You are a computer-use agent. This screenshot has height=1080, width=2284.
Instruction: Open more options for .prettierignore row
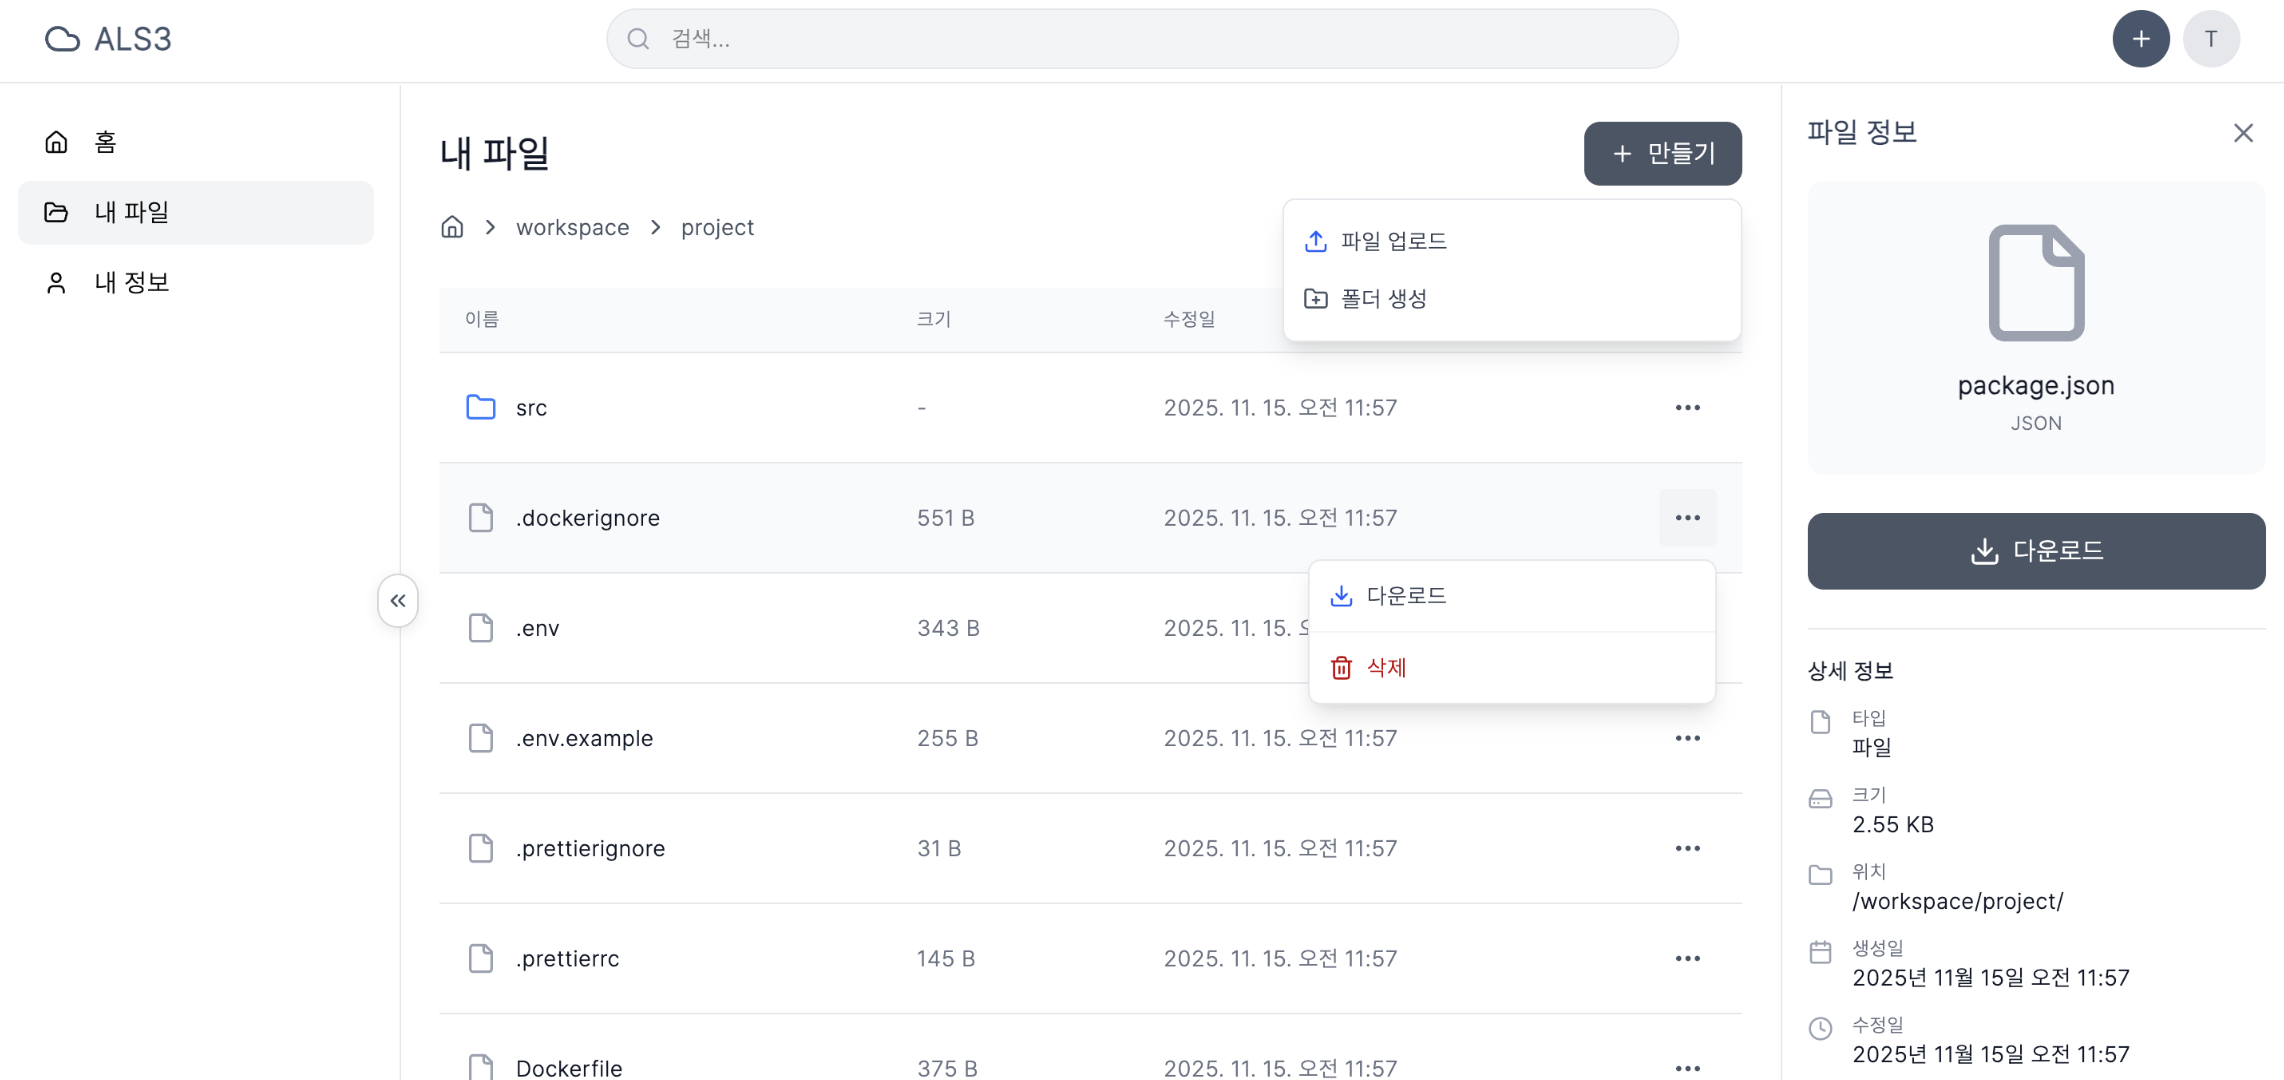tap(1687, 848)
